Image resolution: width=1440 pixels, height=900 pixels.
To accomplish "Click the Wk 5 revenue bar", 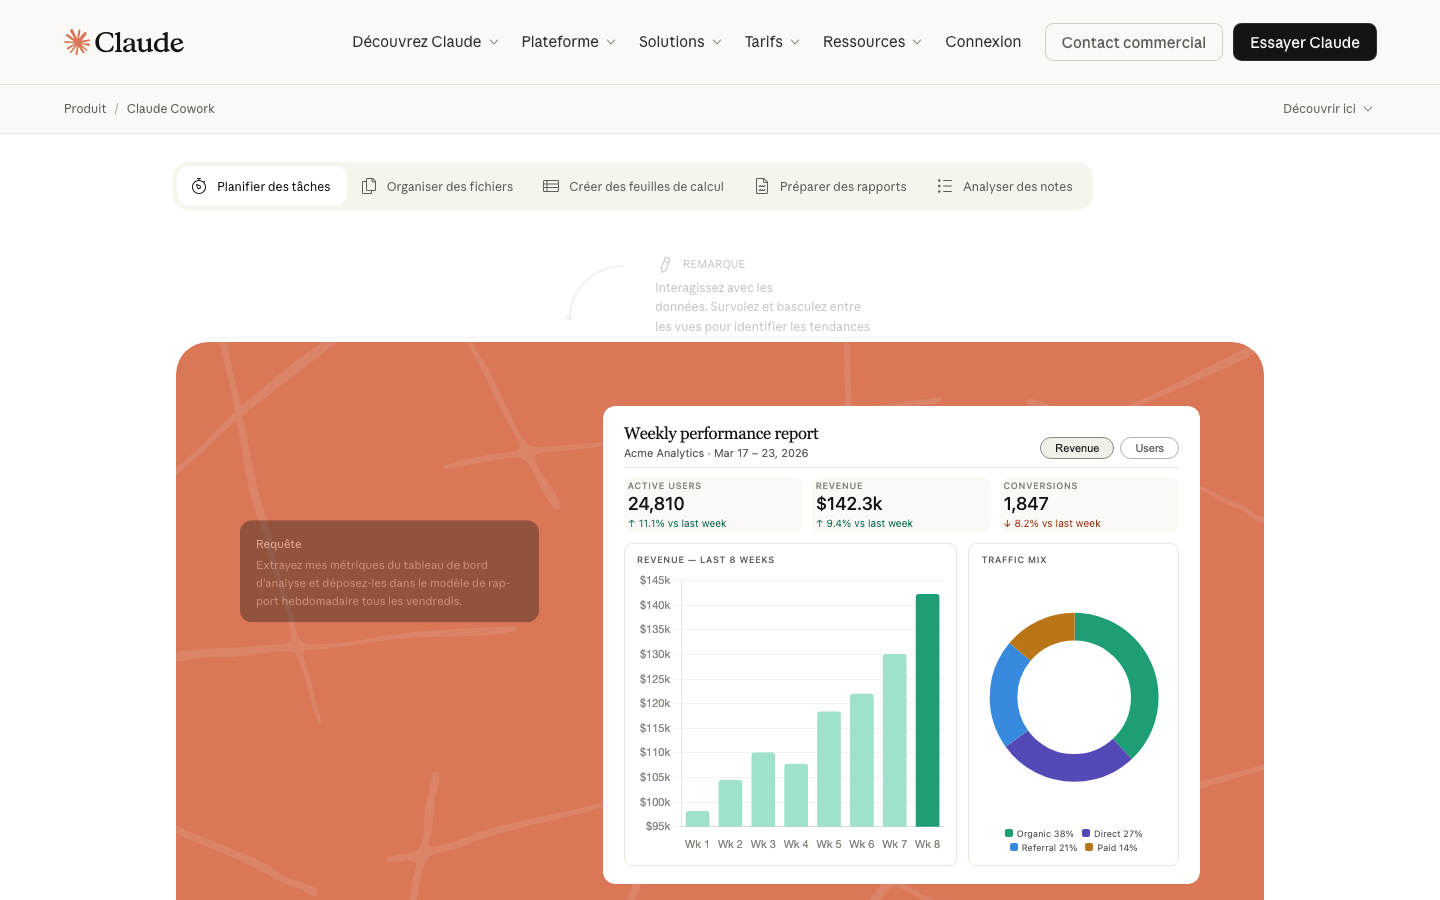I will pyautogui.click(x=829, y=769).
